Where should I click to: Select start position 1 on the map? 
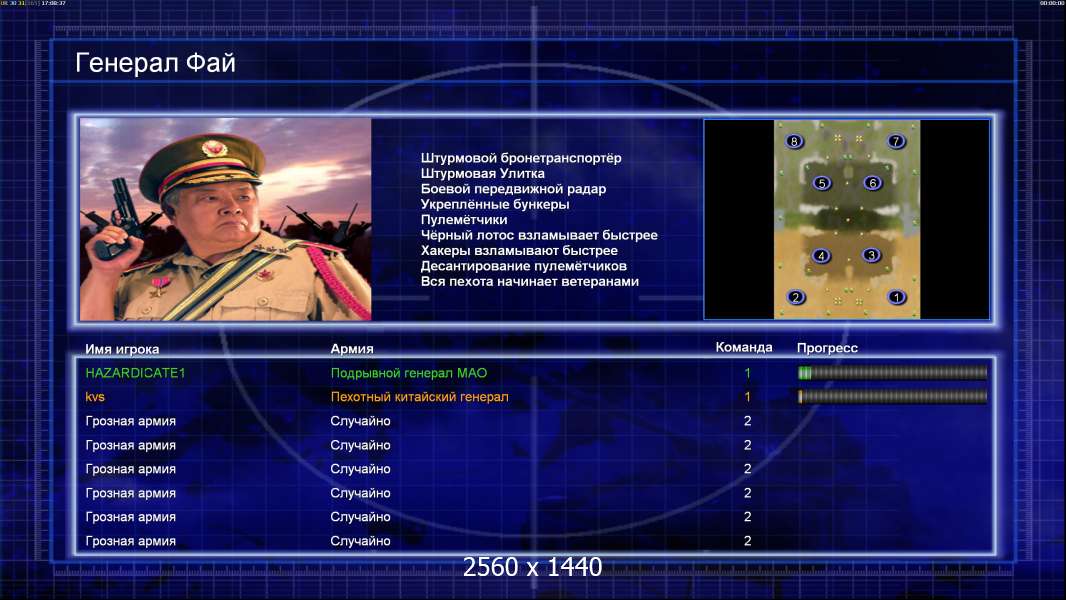point(897,297)
